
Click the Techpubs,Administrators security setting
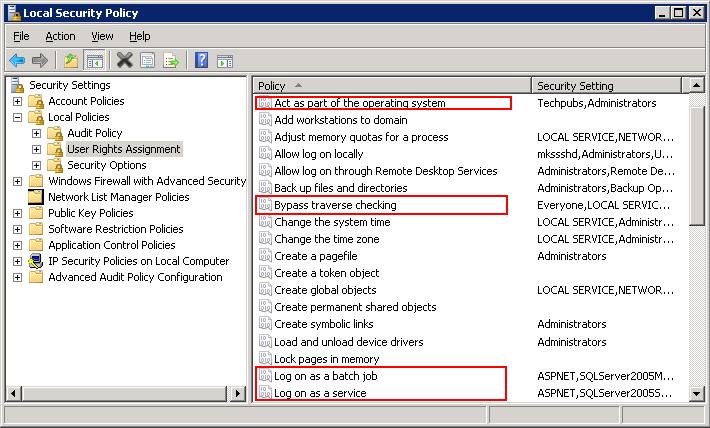click(x=596, y=103)
